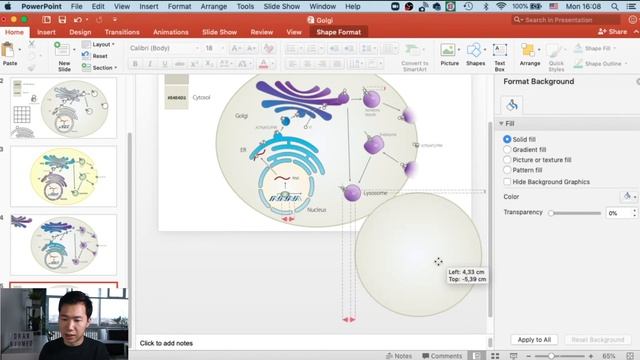Apply italic formatting

[150, 64]
